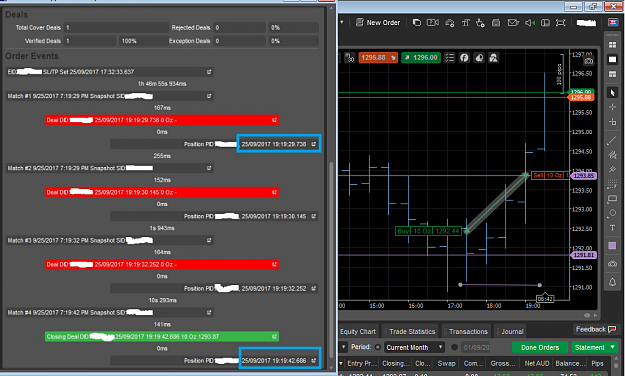
Task: Open link icon on green Closing Deal row
Action: 274,337
